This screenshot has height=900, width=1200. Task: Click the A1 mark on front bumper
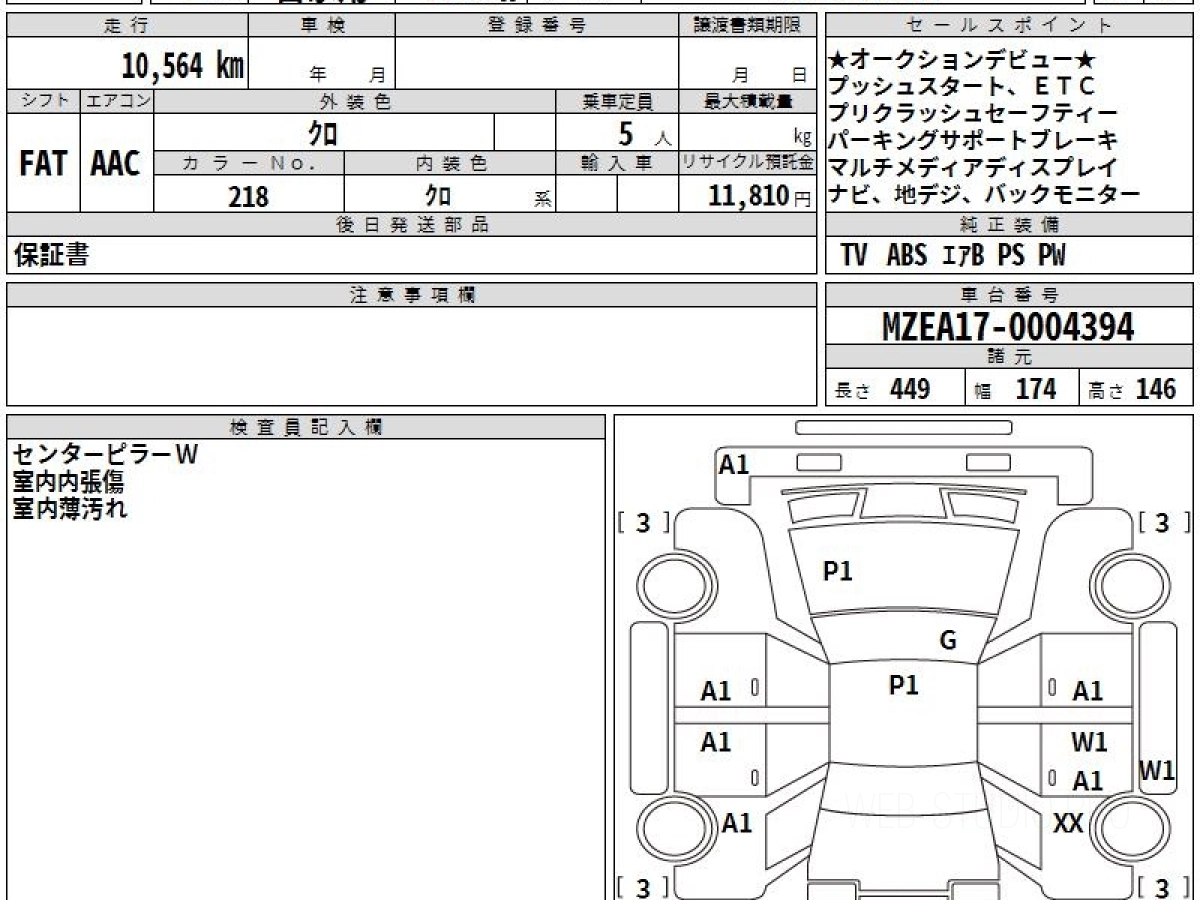[734, 464]
